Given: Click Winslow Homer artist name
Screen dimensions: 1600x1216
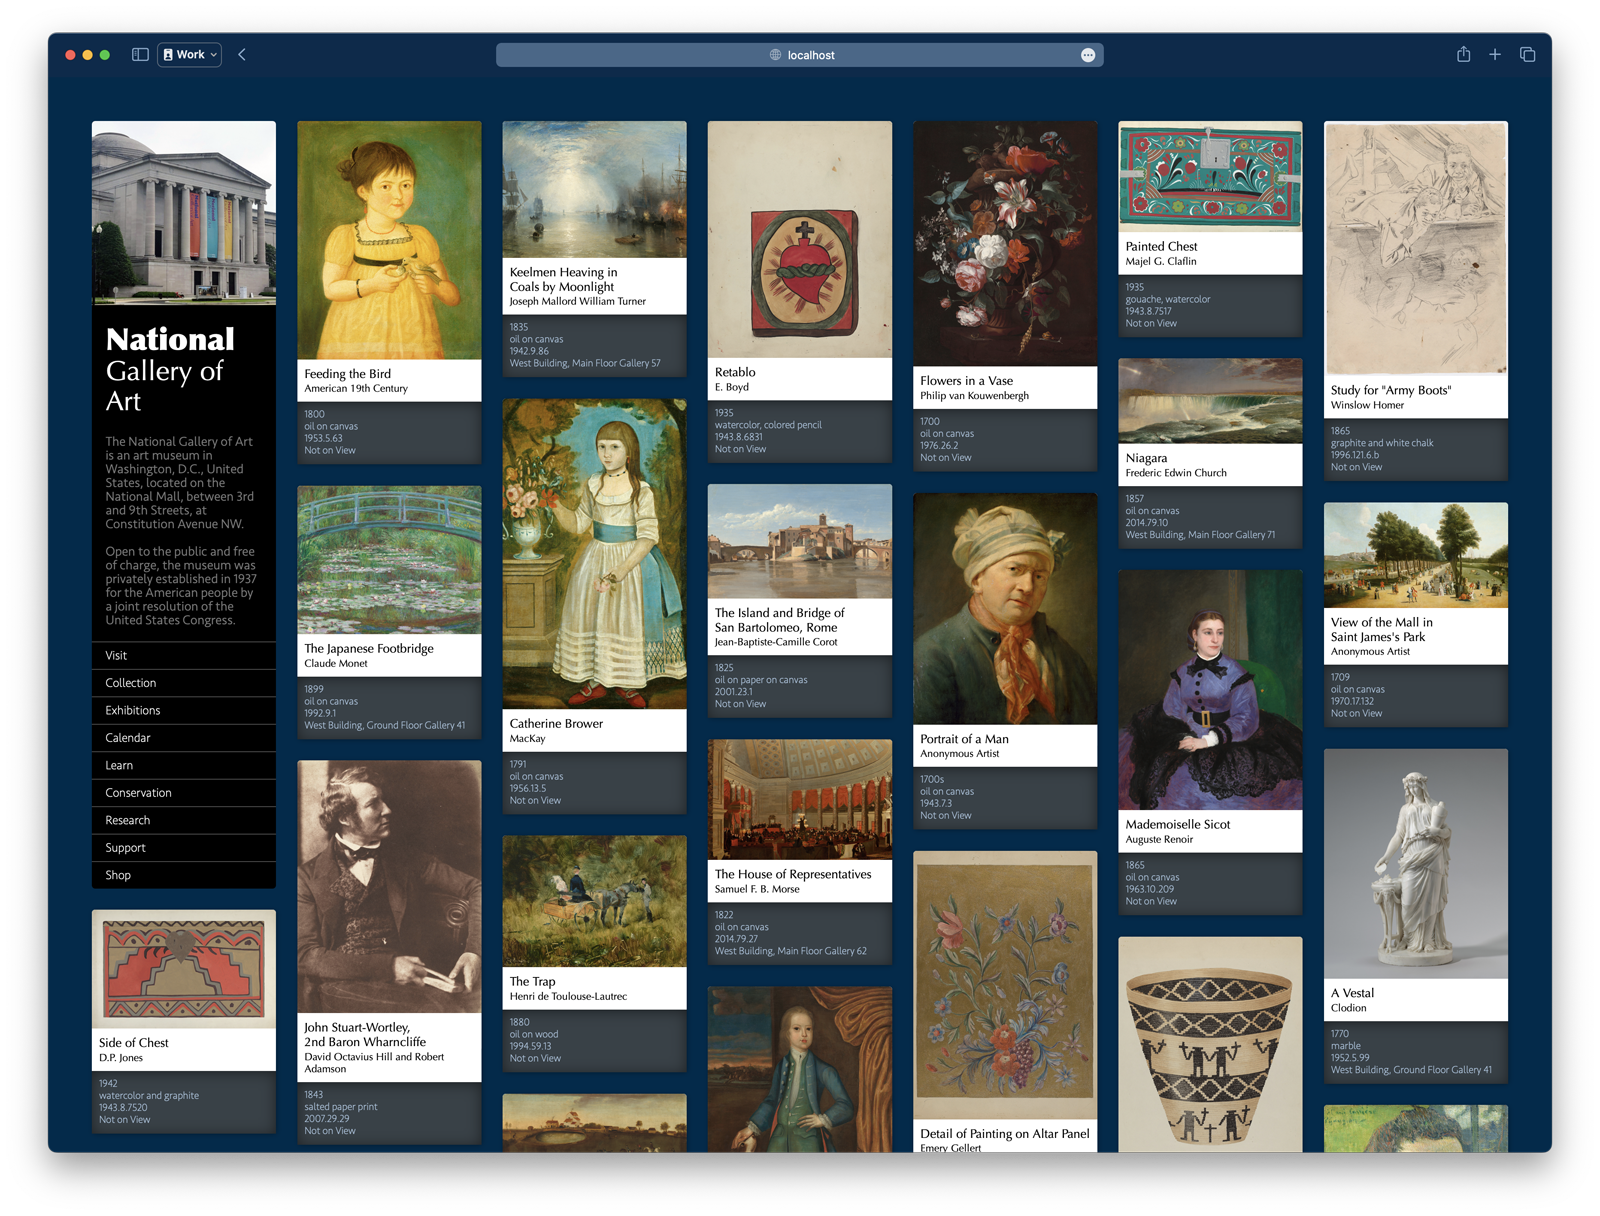Looking at the screenshot, I should [1367, 406].
